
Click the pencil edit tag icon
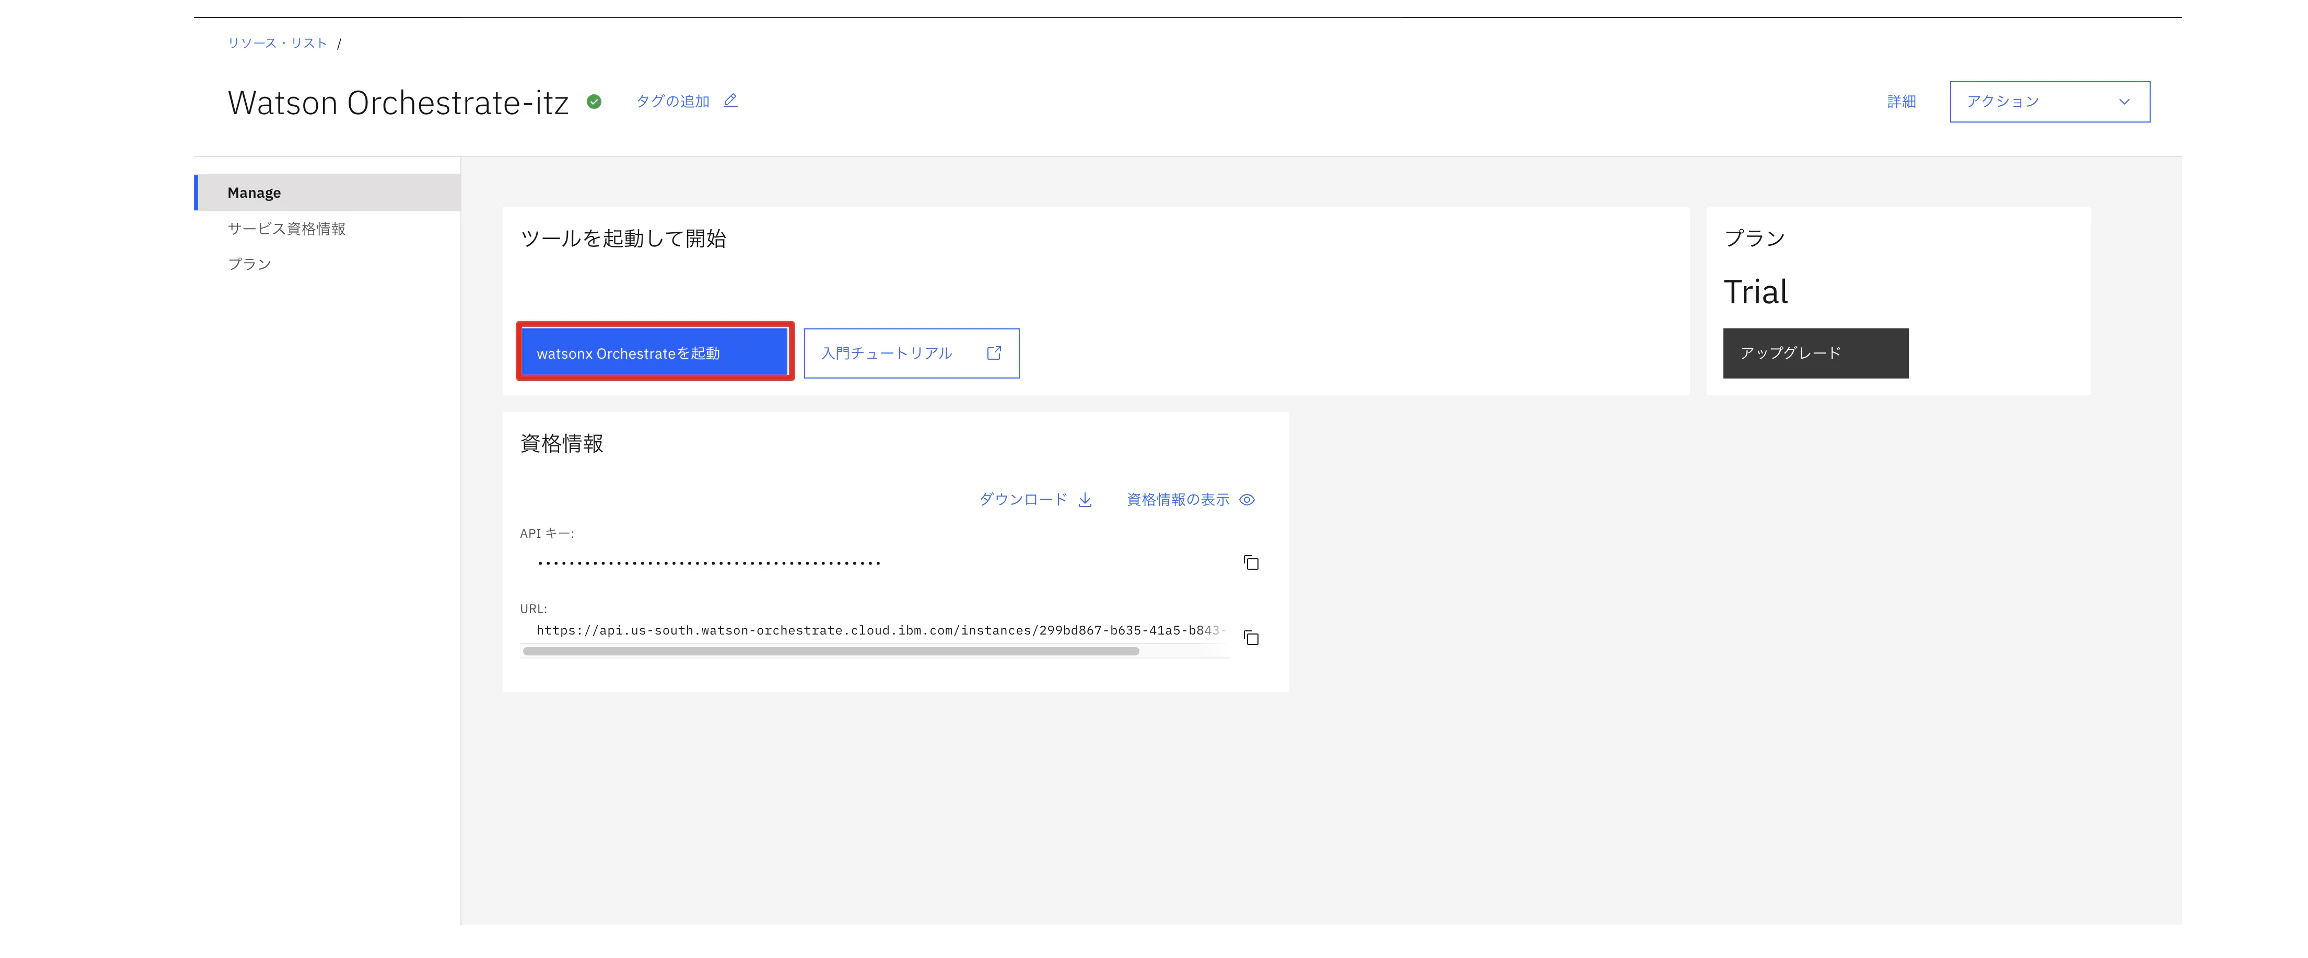(731, 101)
